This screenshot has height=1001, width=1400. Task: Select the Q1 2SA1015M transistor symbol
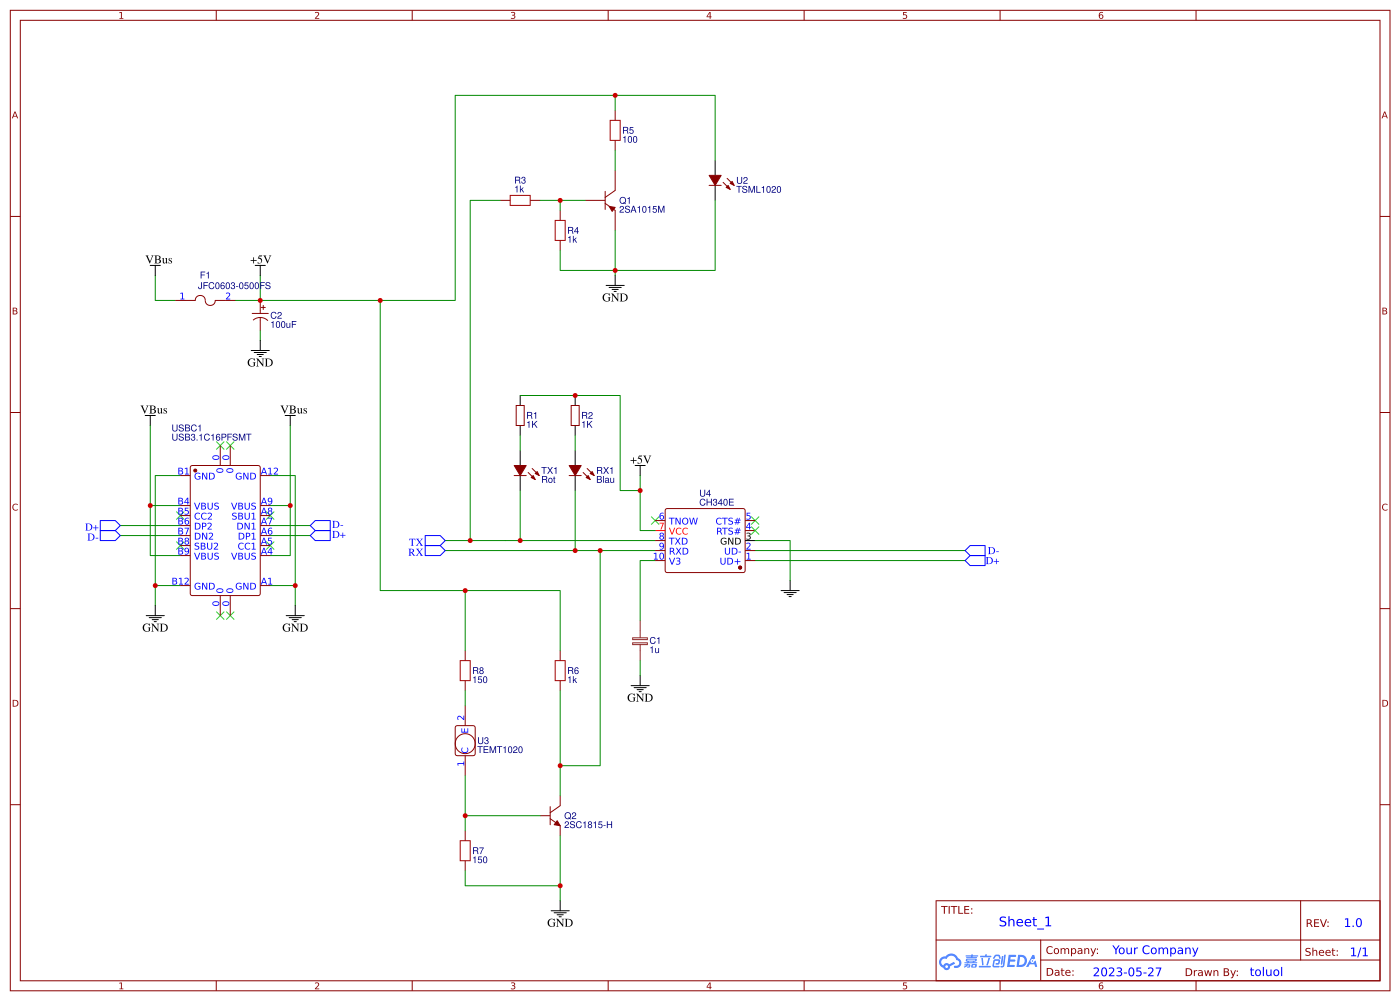[x=609, y=200]
